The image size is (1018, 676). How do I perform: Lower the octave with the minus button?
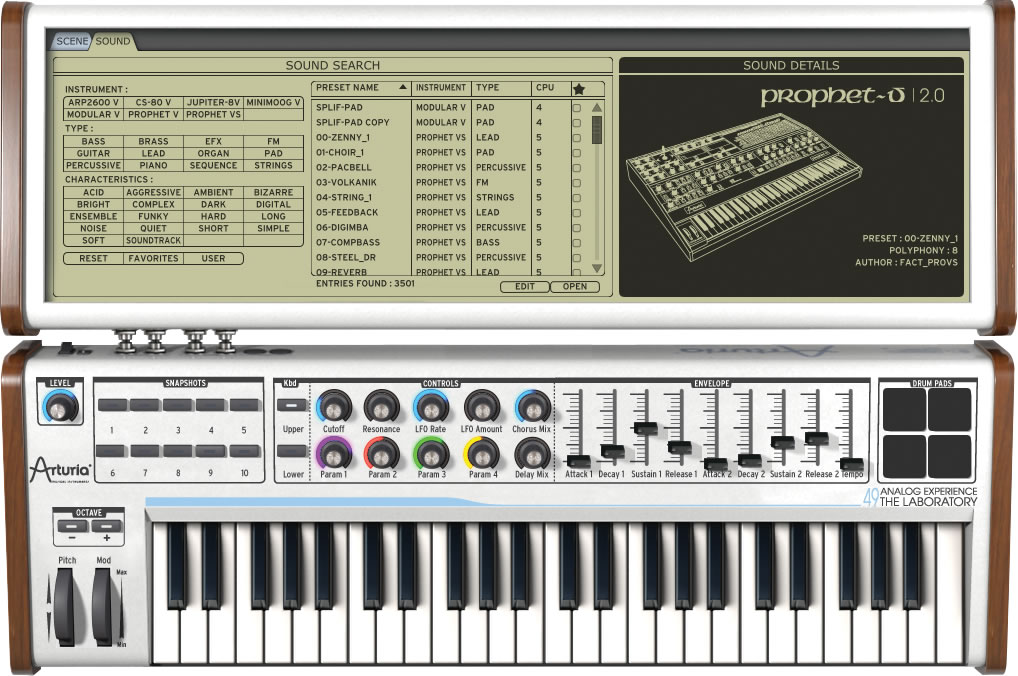point(72,526)
